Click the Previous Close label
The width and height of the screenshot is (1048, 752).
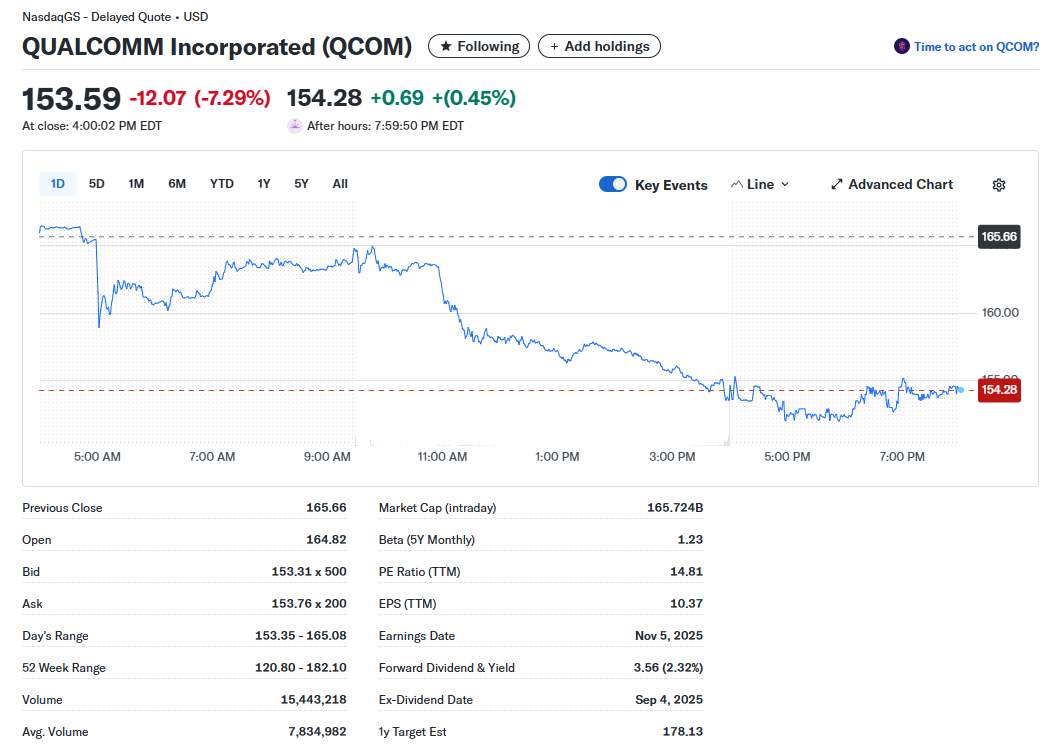coord(62,508)
